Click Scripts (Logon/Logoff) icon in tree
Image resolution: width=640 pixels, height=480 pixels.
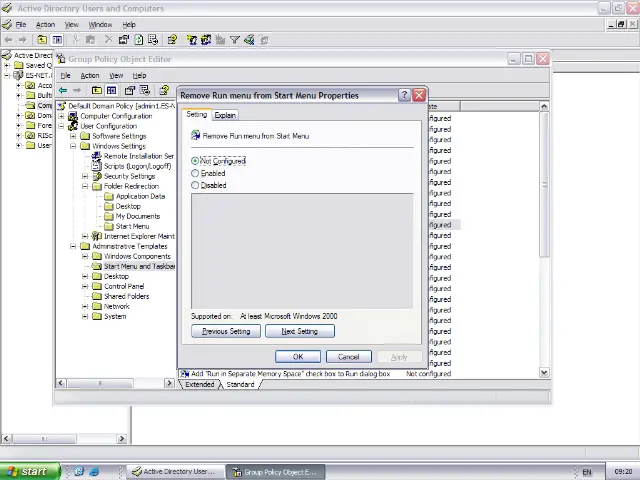coord(97,166)
